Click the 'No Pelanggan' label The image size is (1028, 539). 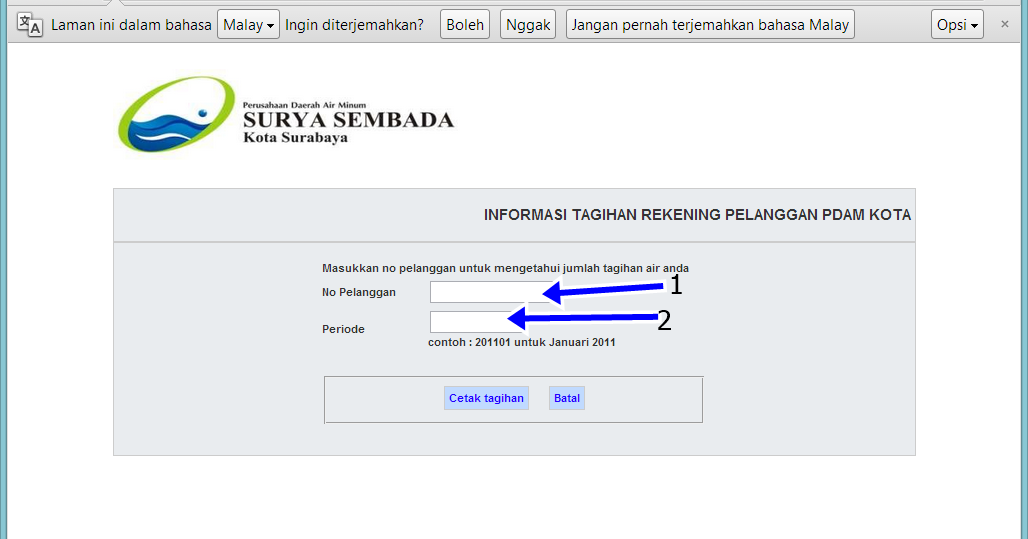click(x=359, y=292)
